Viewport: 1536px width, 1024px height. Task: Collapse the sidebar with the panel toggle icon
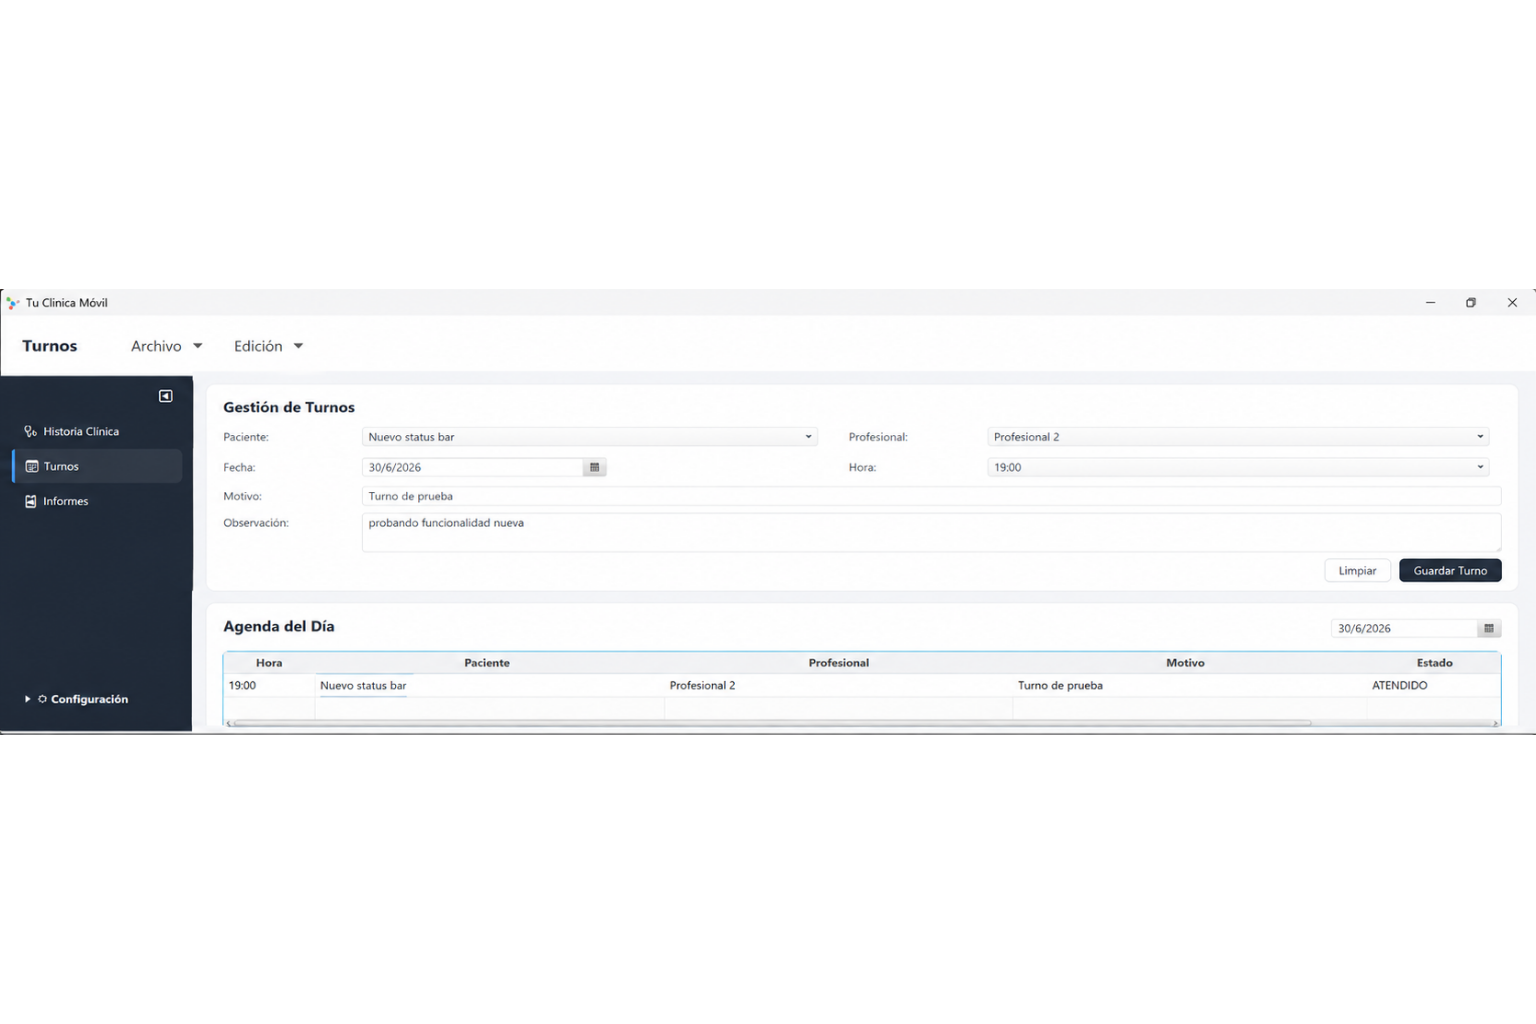point(166,396)
